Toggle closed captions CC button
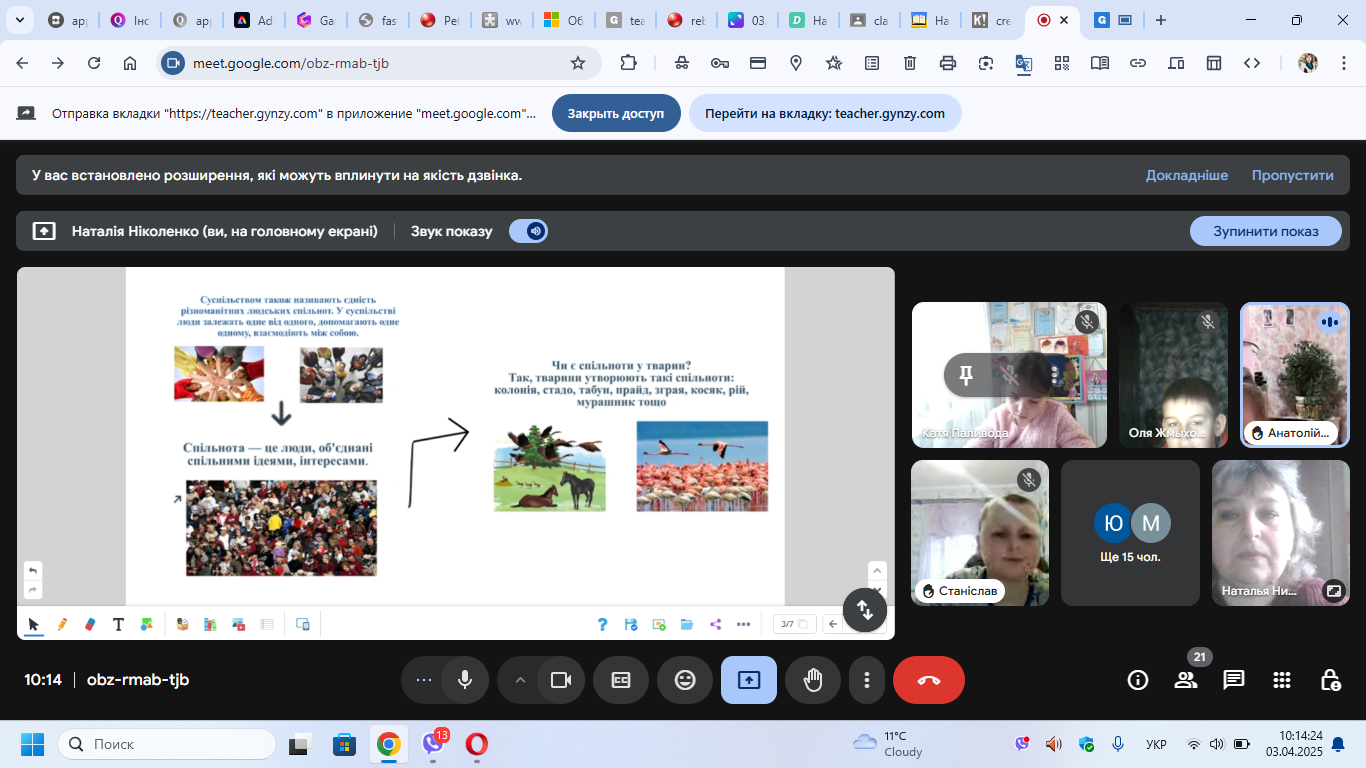Viewport: 1366px width, 768px height. (621, 680)
